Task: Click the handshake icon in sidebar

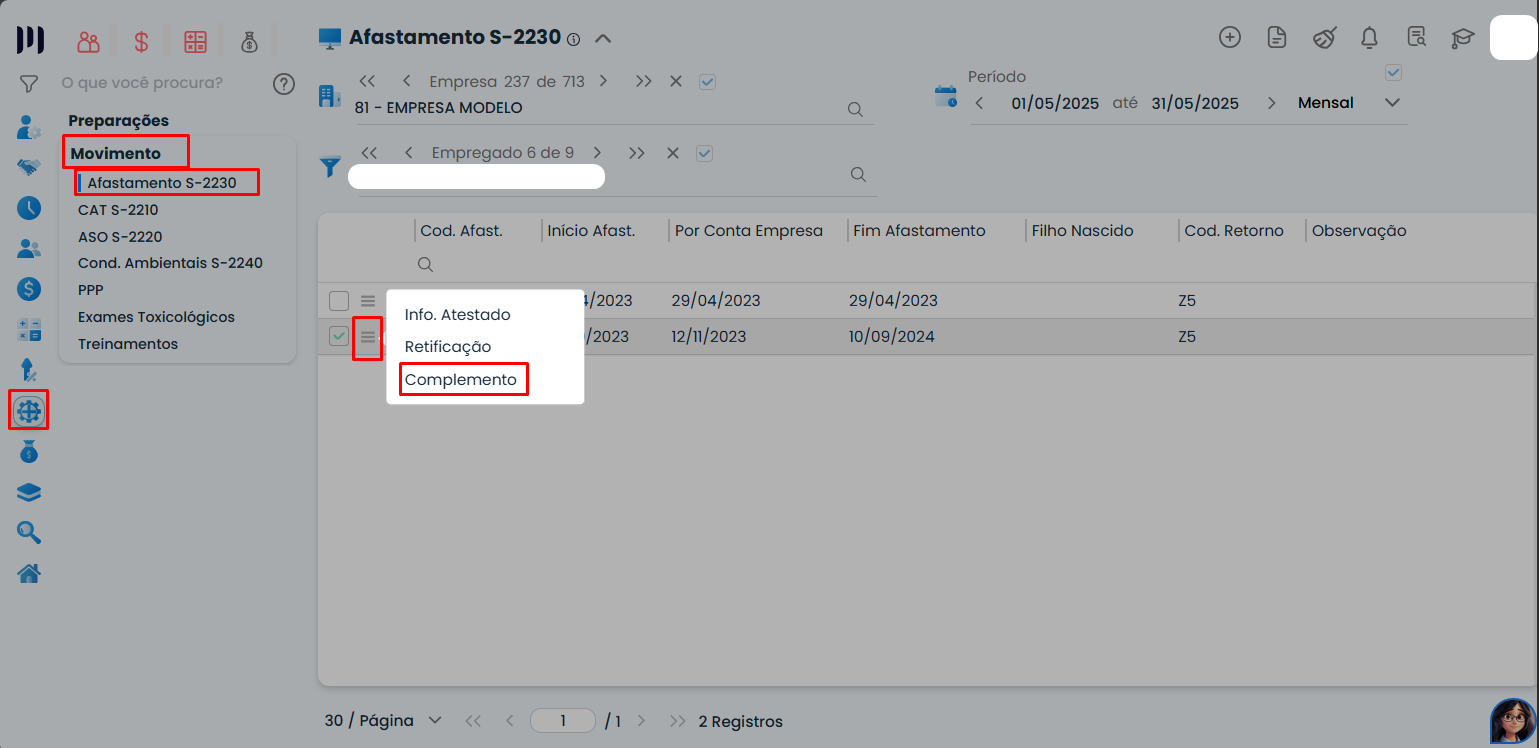Action: tap(29, 167)
